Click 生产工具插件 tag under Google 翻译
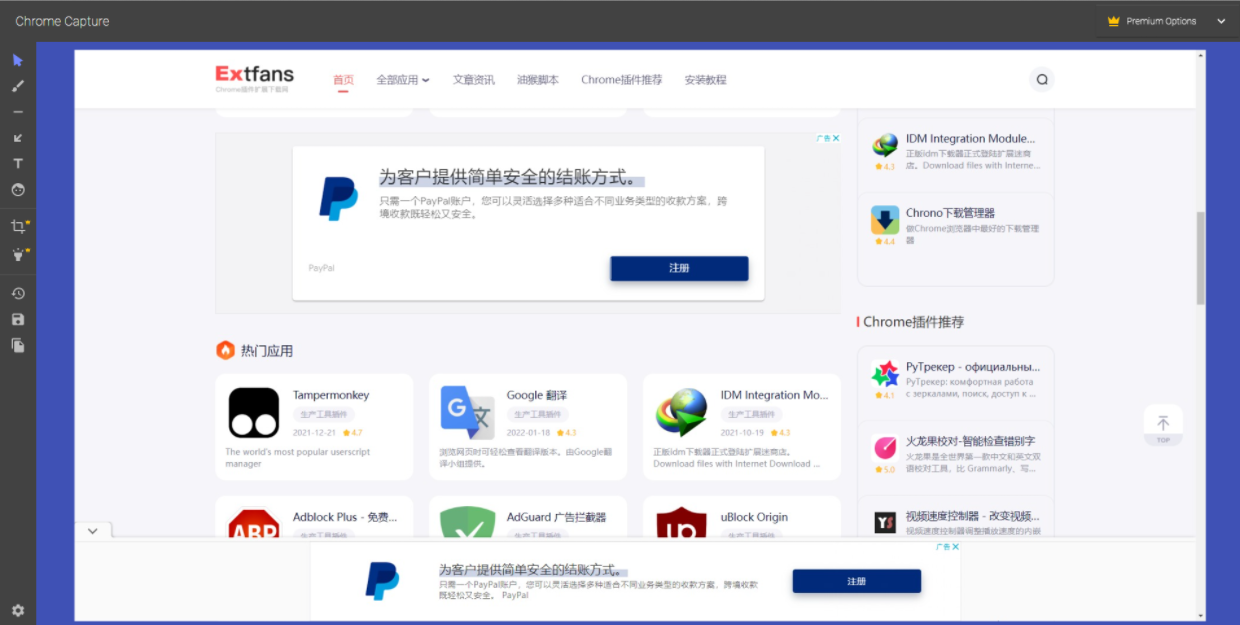This screenshot has height=625, width=1240. point(537,414)
